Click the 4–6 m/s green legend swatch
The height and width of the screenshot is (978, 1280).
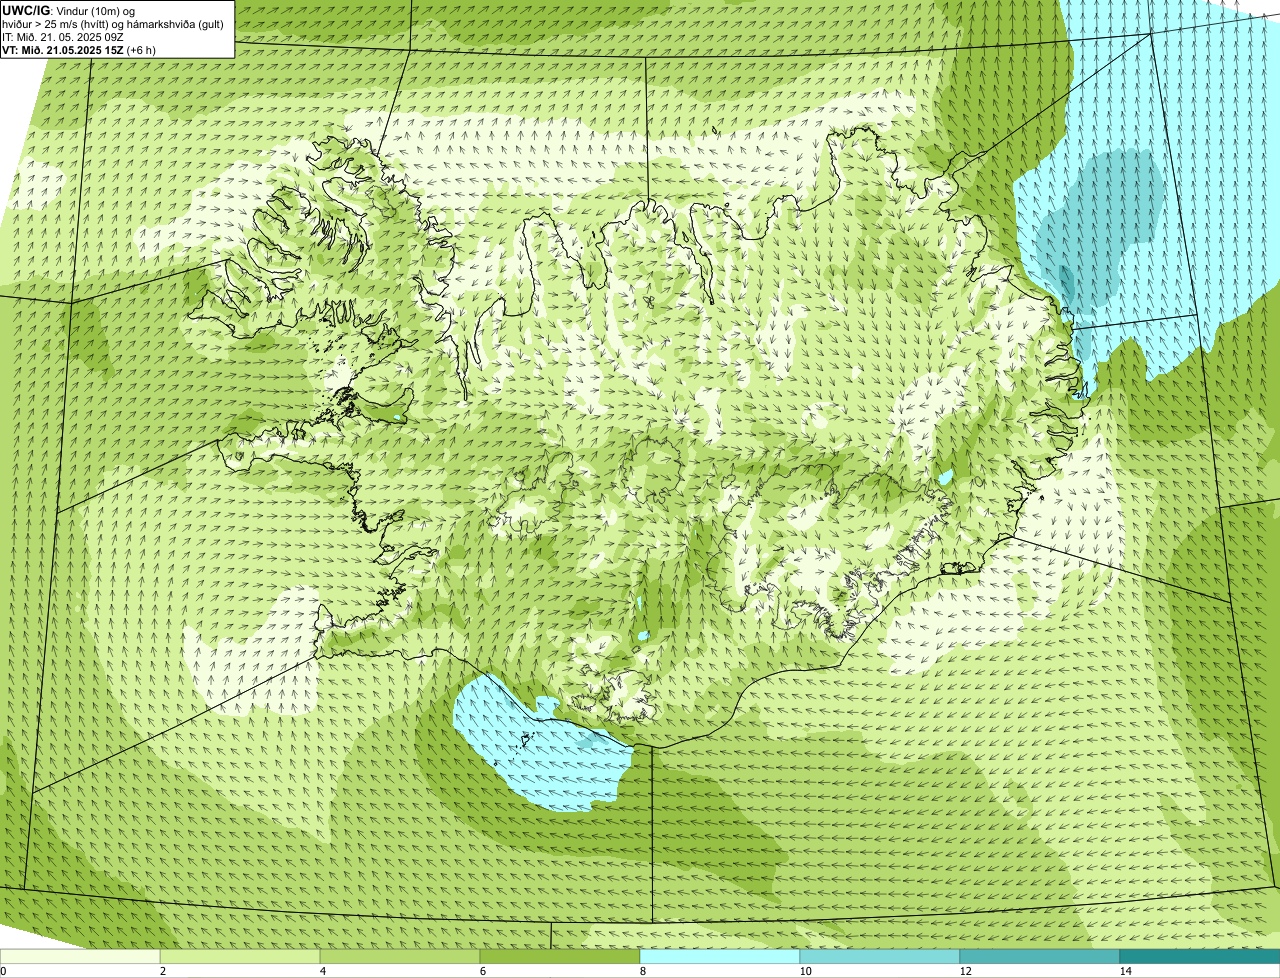coord(400,956)
